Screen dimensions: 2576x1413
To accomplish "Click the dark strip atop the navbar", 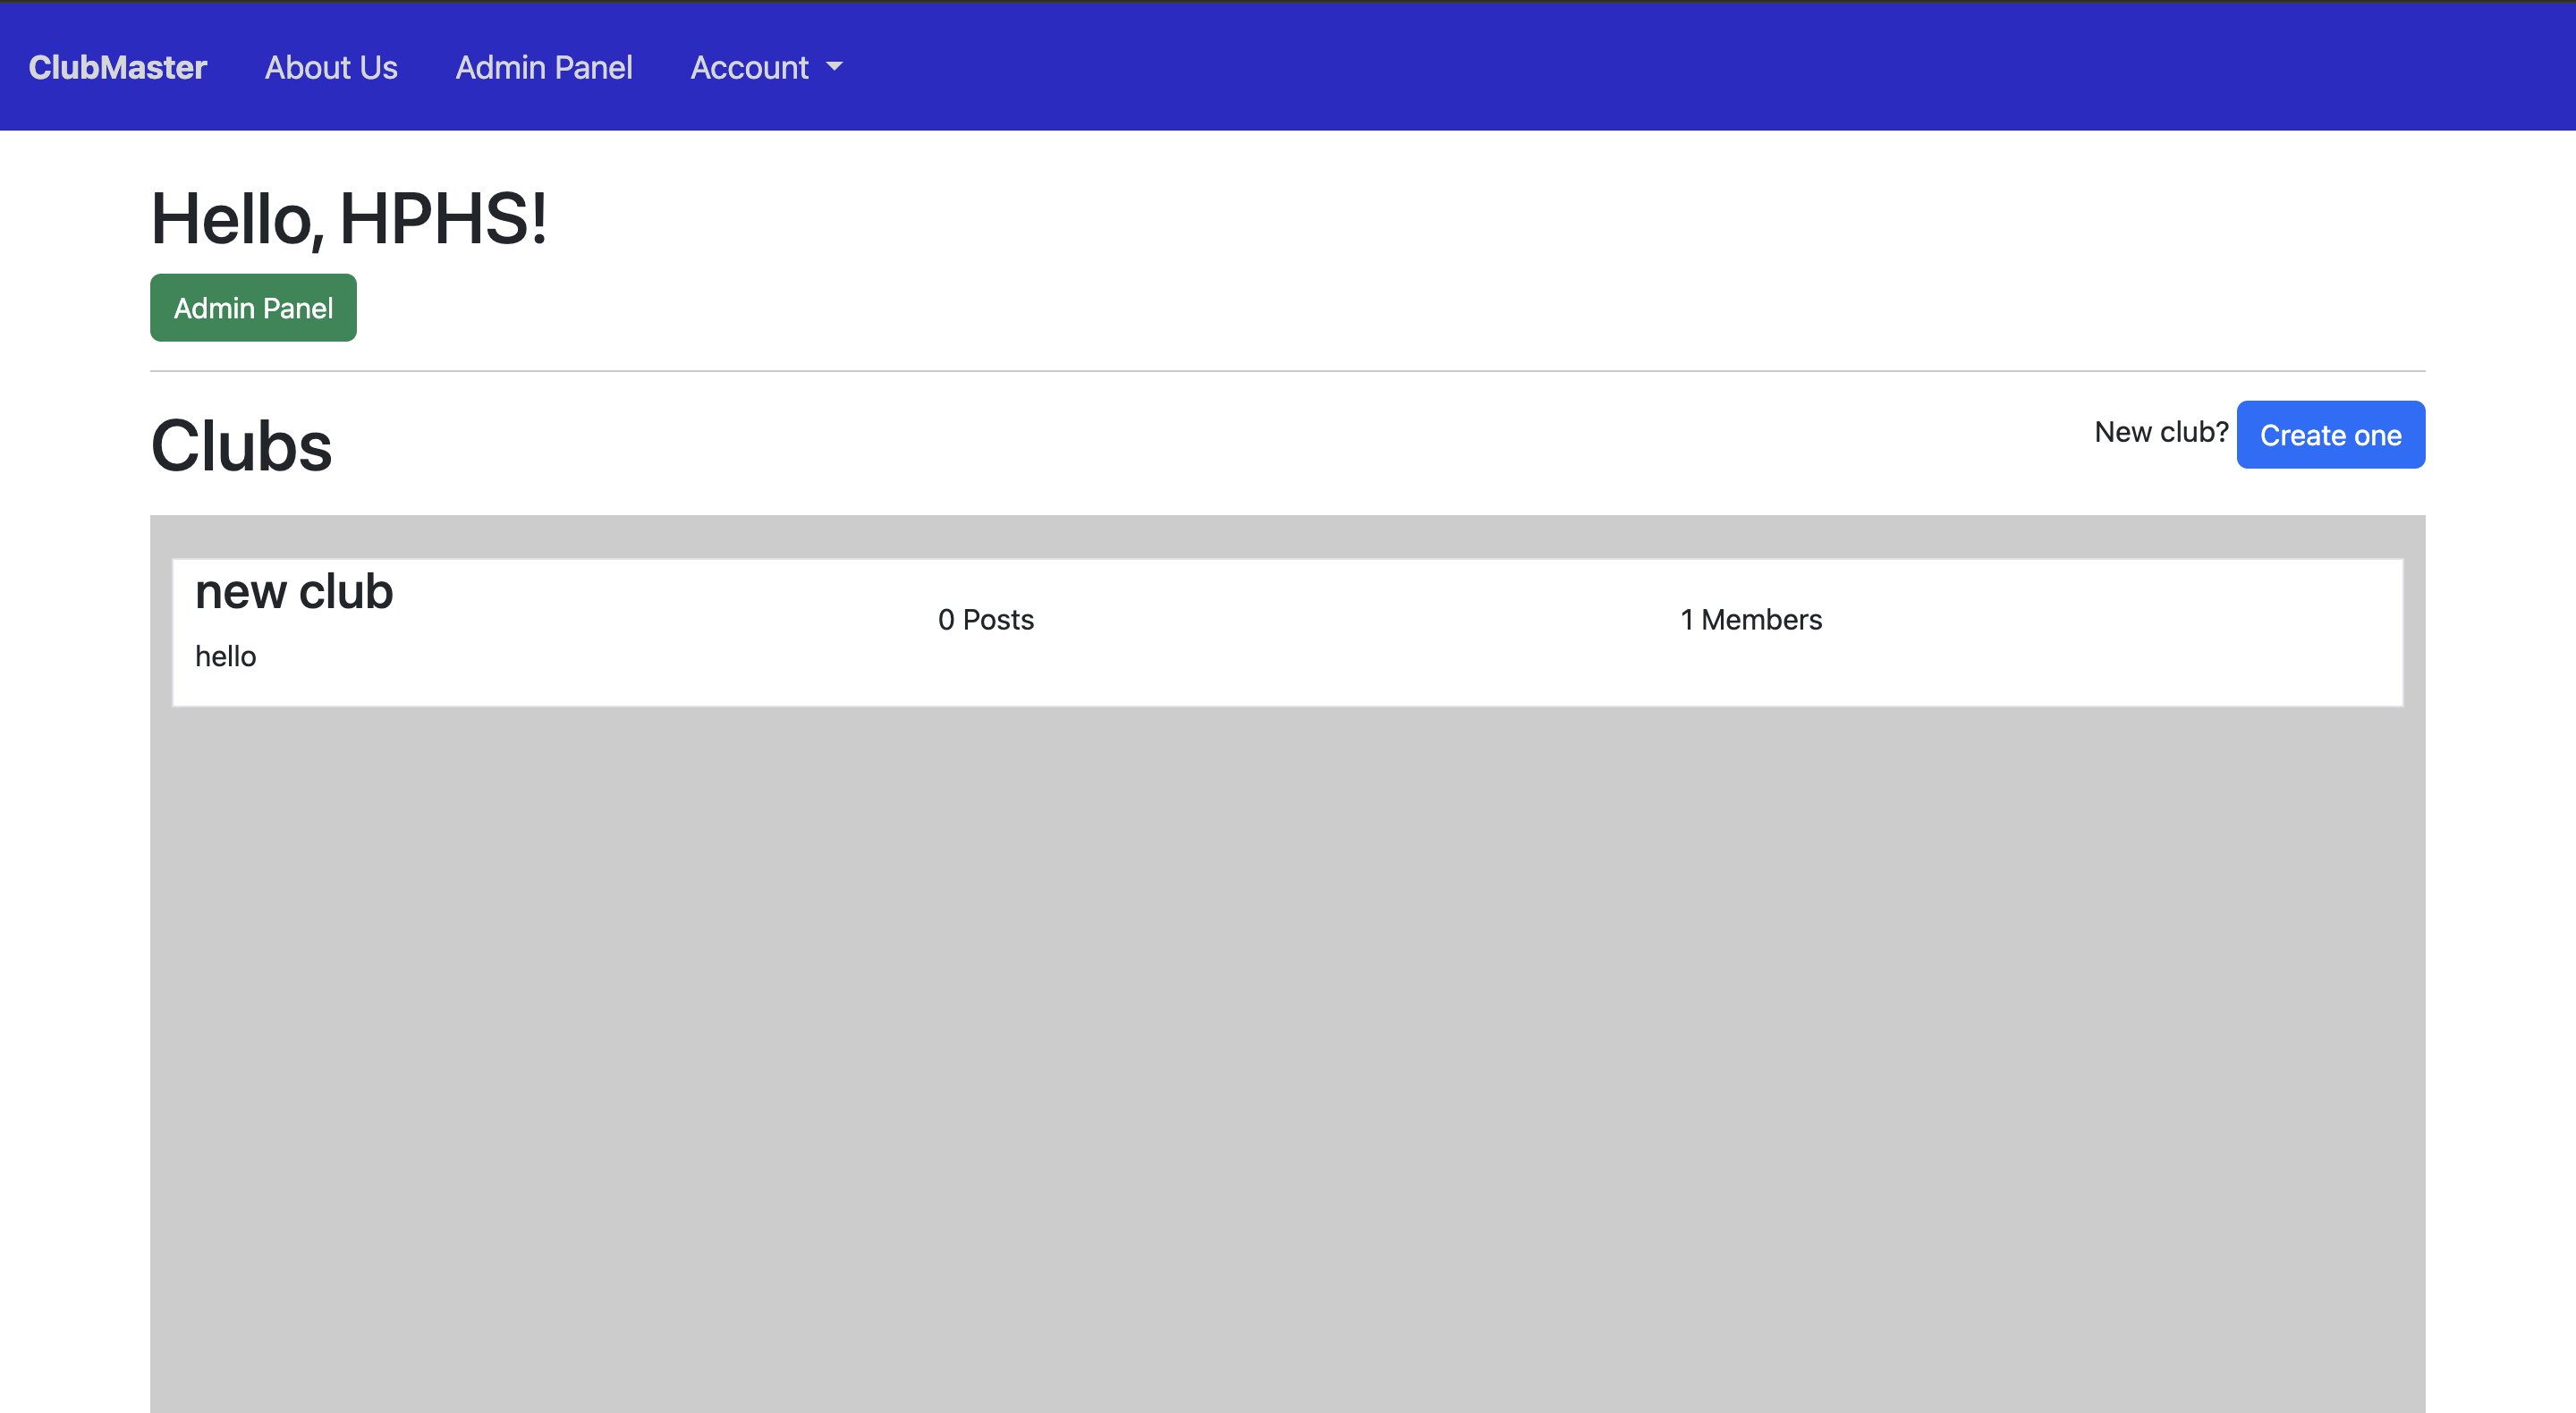I will (1287, 1).
